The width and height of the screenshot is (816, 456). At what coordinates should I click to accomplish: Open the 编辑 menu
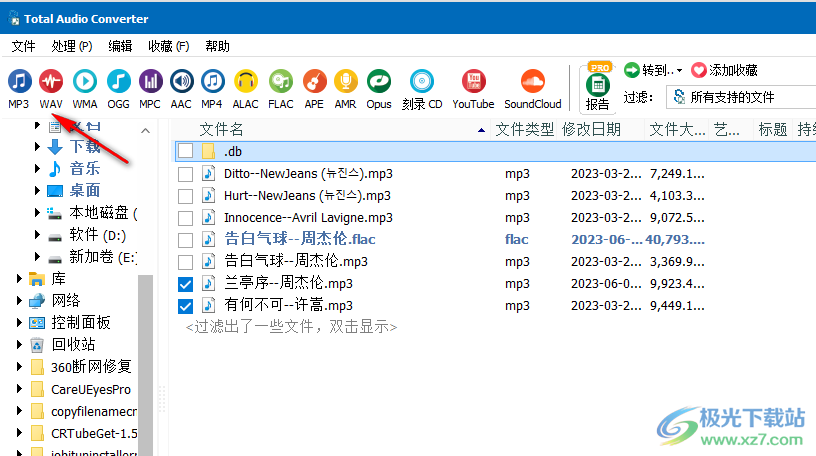[x=120, y=46]
